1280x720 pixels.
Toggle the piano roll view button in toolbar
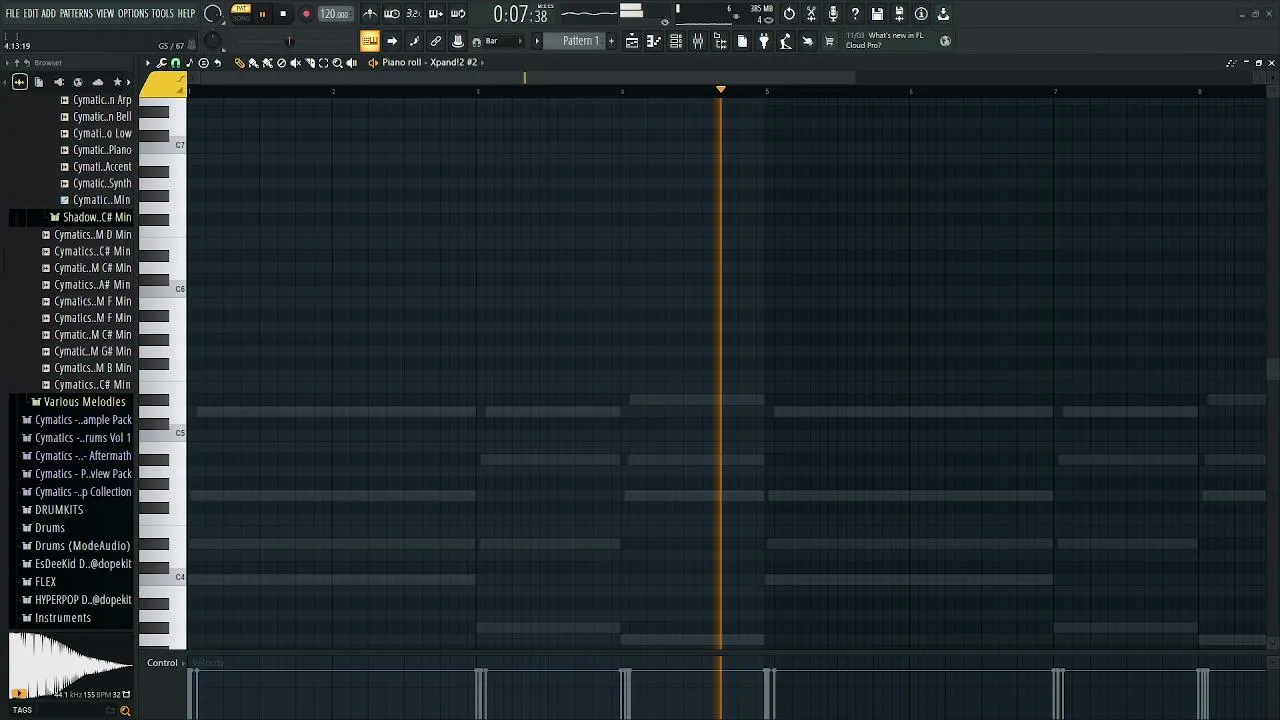[654, 41]
